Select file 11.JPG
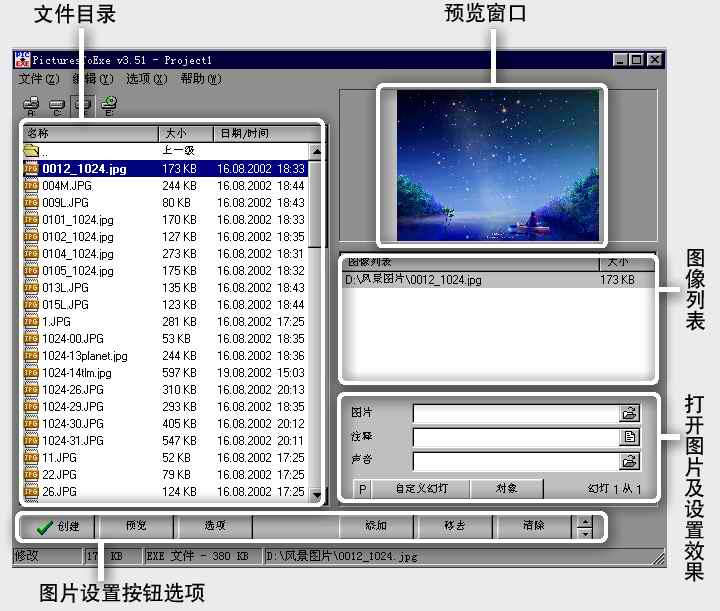Image resolution: width=720 pixels, height=611 pixels. coord(166,457)
